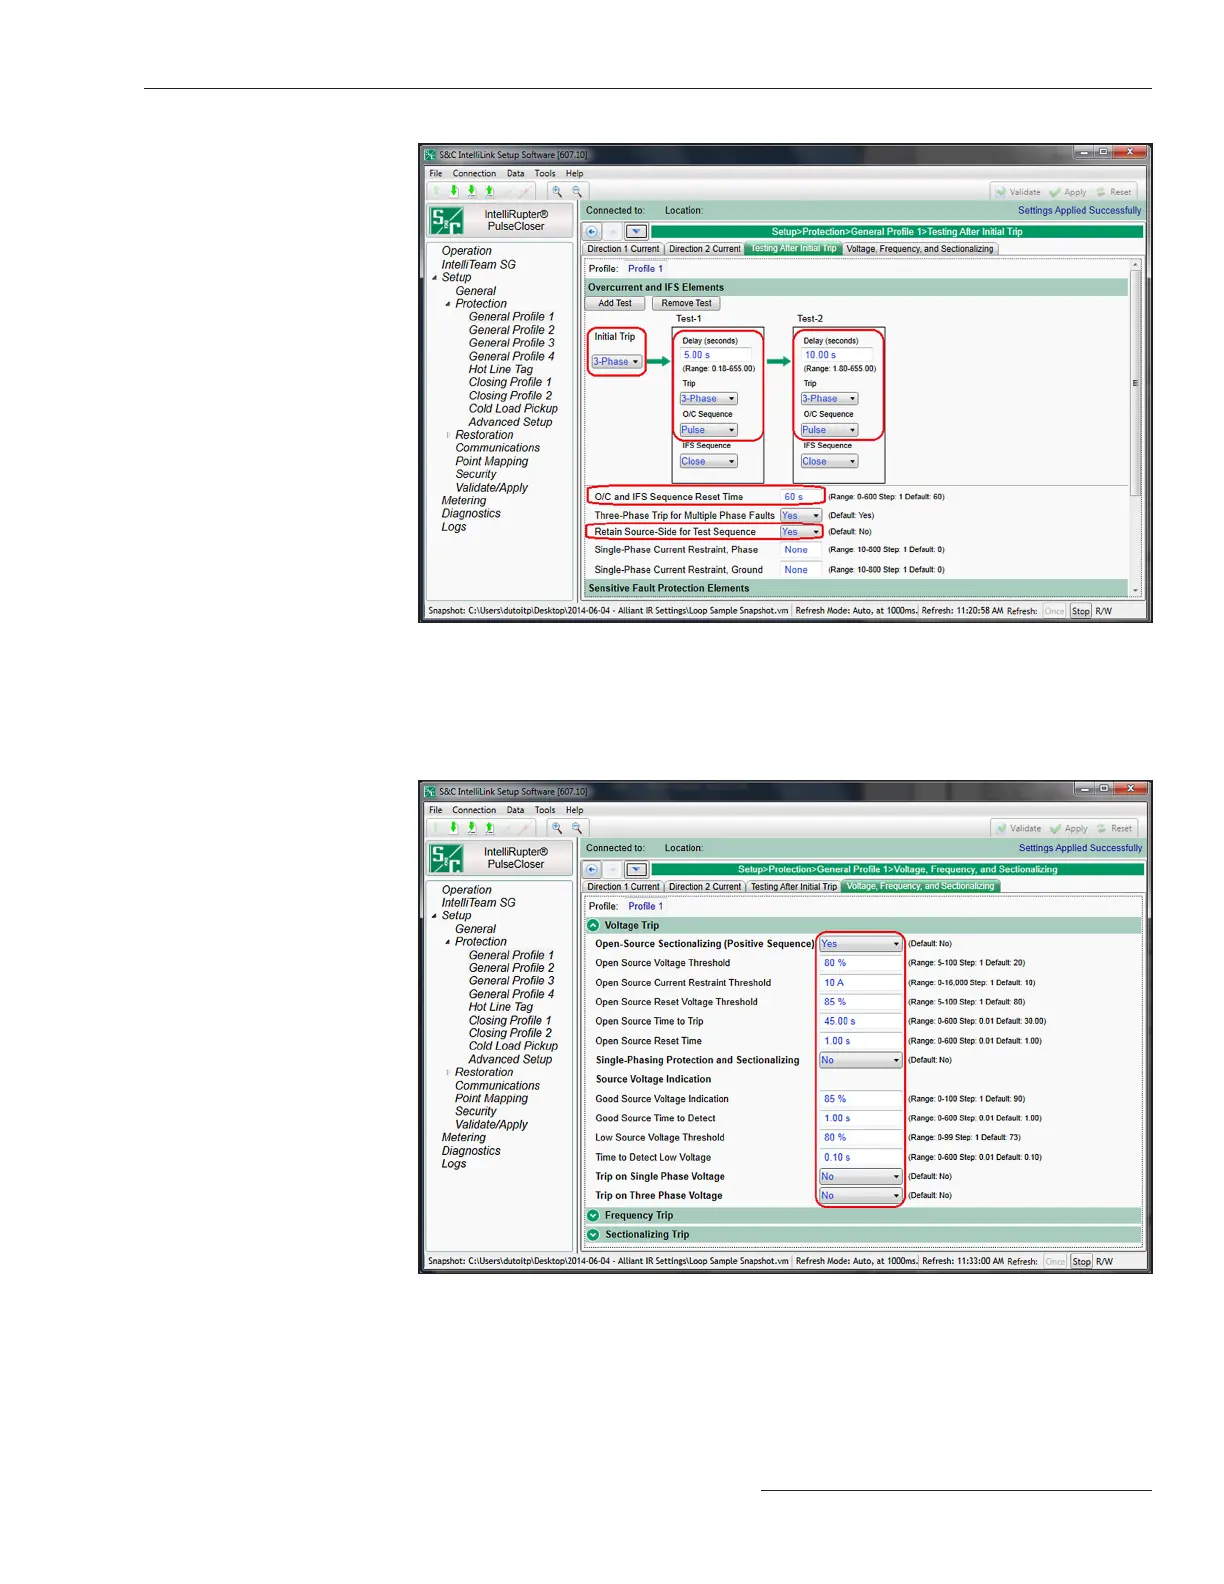1224x1584 pixels.
Task: Click green up-arrow toolbar icon in Voltage Trip window
Action: [x=489, y=828]
